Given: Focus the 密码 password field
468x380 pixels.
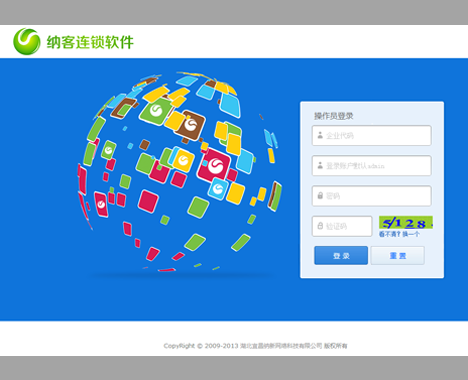Looking at the screenshot, I should click(x=372, y=196).
